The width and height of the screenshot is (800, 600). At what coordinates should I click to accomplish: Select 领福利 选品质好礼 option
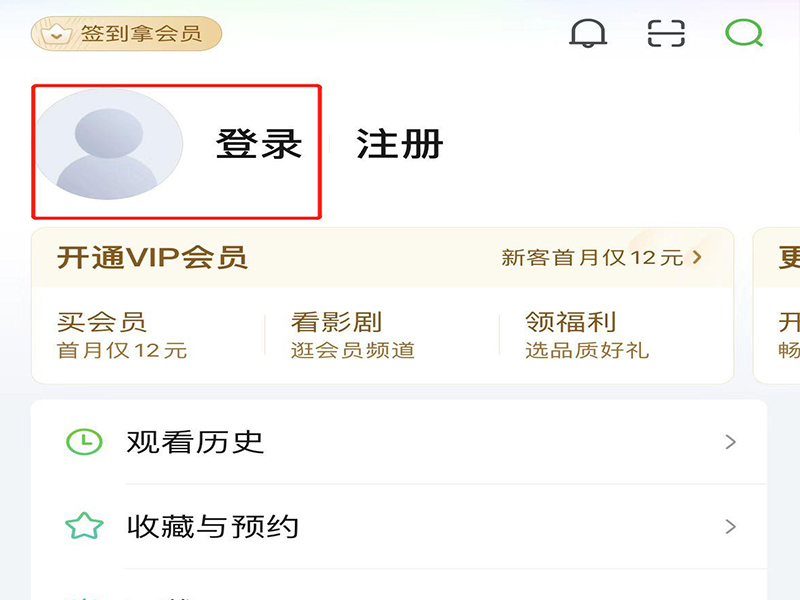(x=587, y=335)
